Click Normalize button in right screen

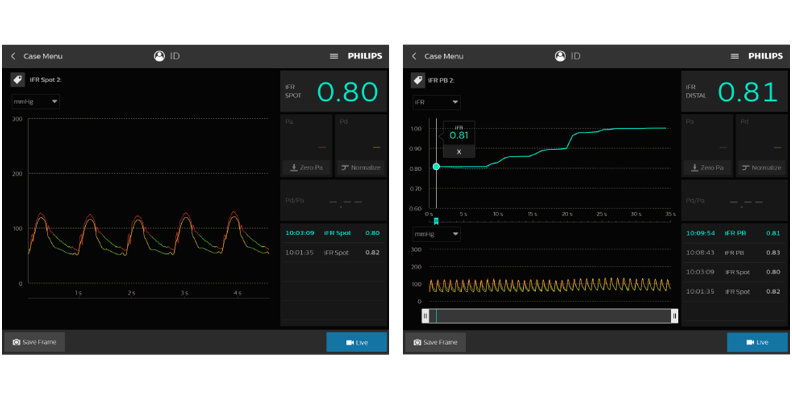tap(762, 168)
